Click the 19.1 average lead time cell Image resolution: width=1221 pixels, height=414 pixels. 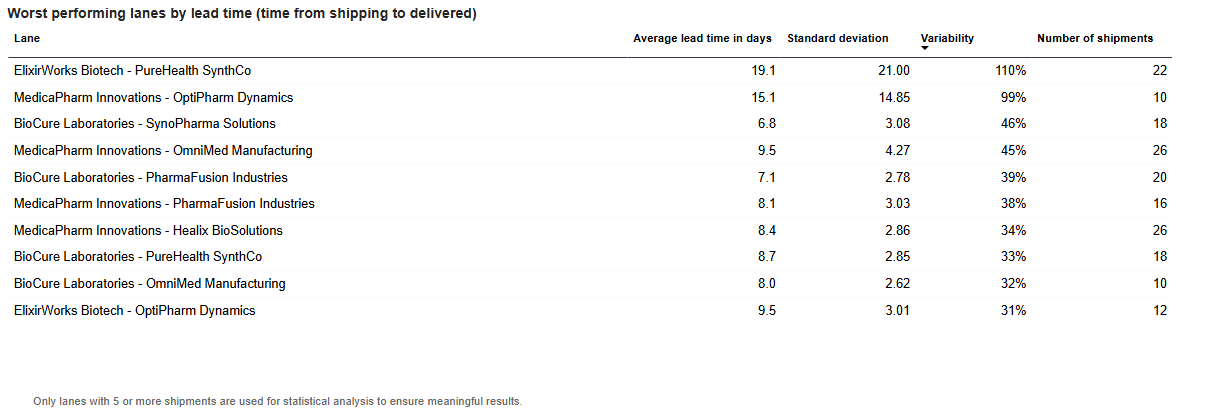point(764,71)
